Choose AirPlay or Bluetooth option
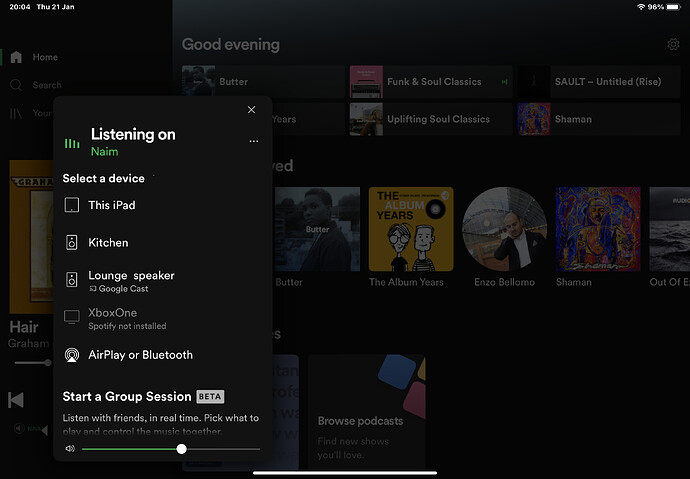 point(163,355)
